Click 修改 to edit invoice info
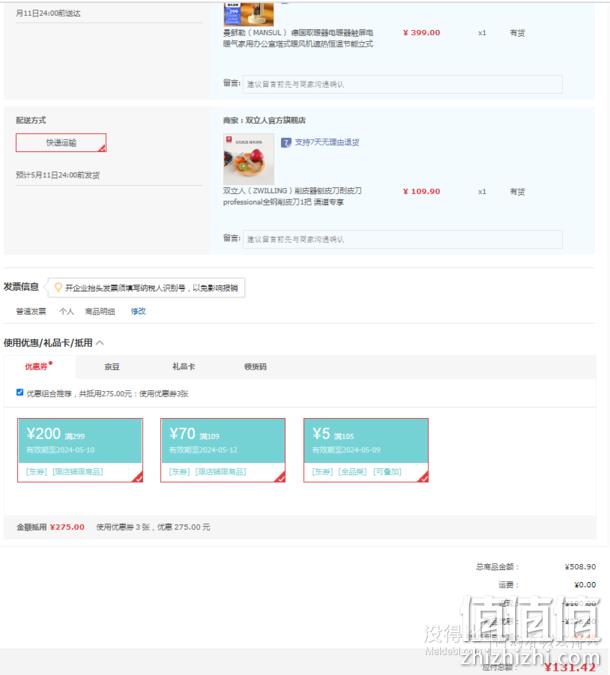This screenshot has width=610, height=675. (x=138, y=311)
